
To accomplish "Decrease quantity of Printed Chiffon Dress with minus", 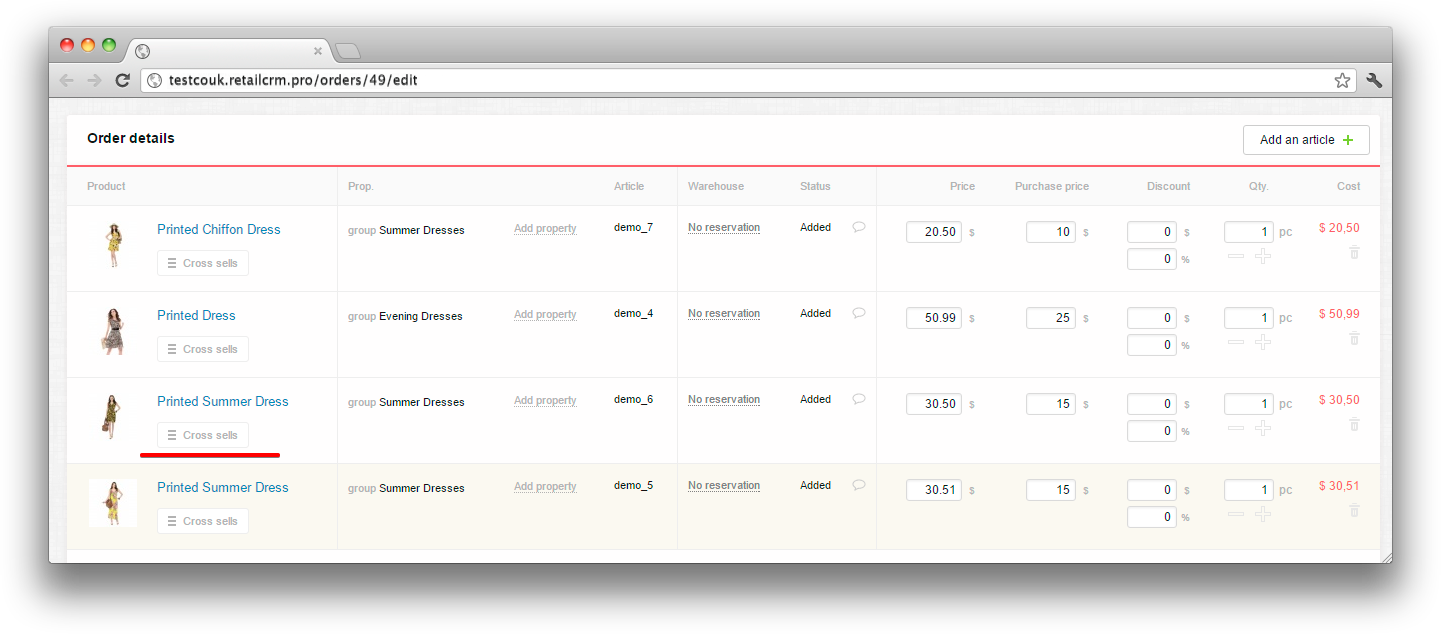I will [1236, 256].
